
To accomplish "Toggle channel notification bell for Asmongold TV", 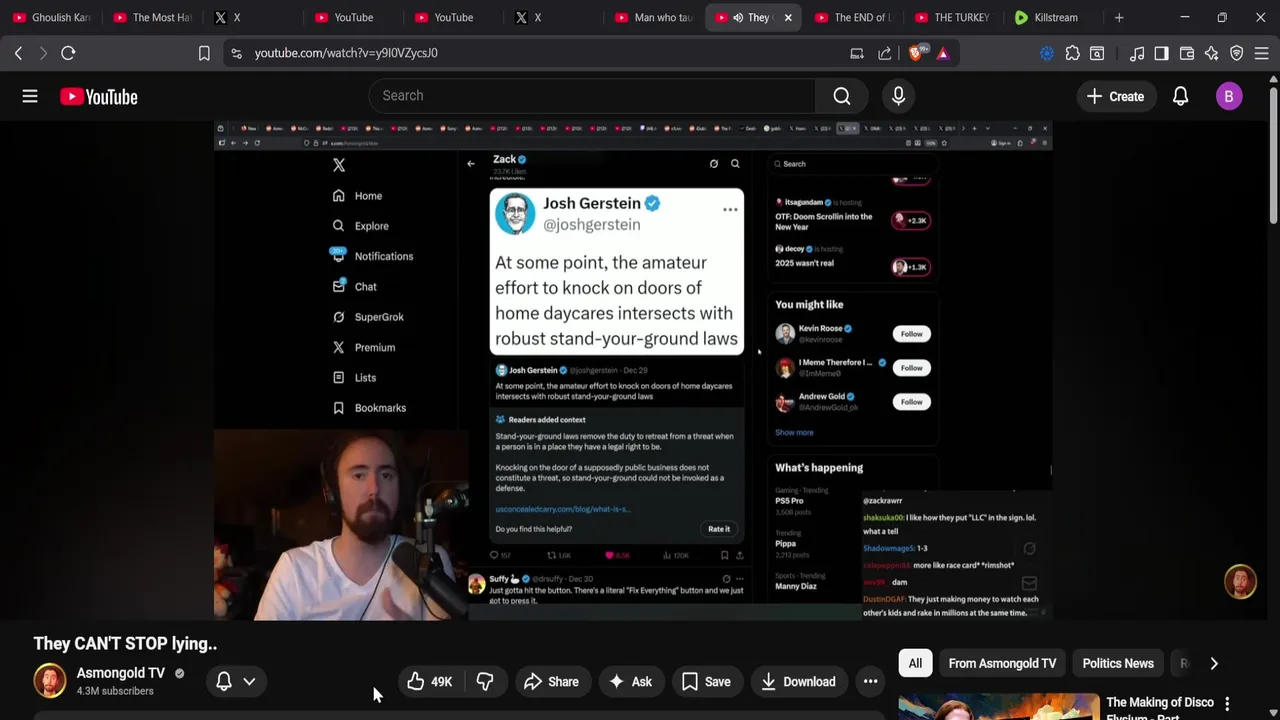I will [224, 681].
